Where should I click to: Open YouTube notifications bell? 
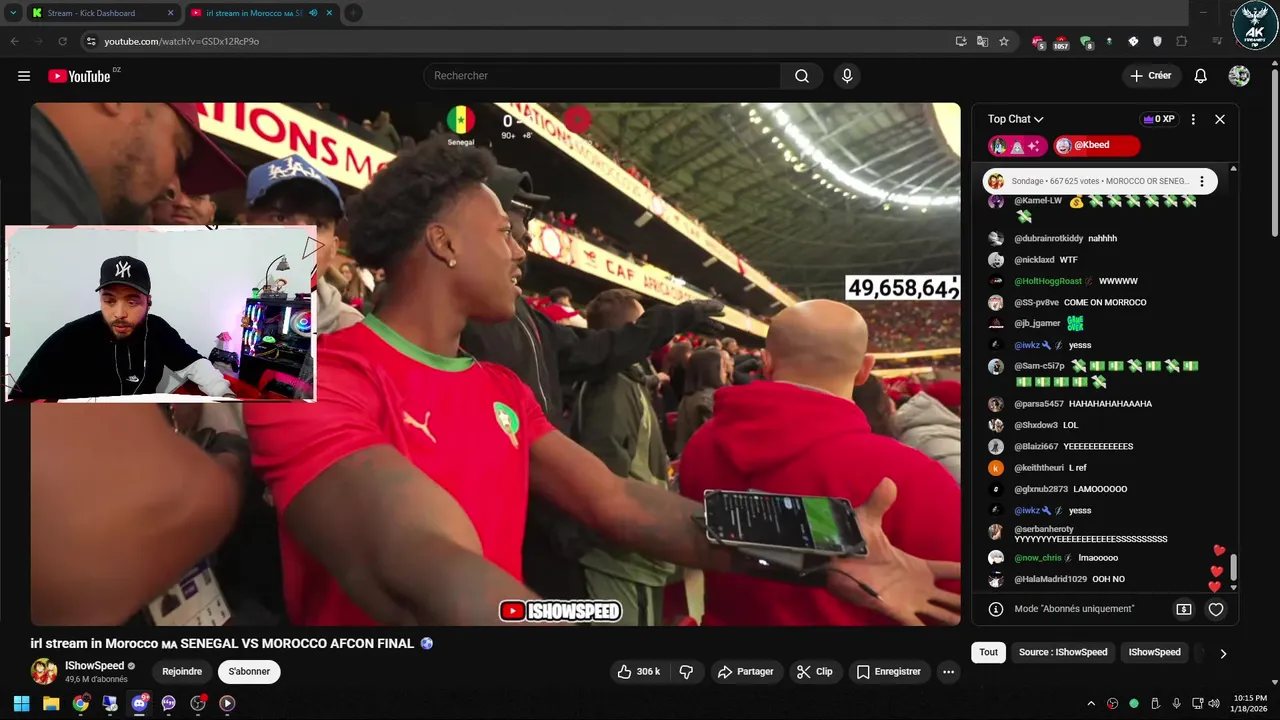click(x=1201, y=76)
